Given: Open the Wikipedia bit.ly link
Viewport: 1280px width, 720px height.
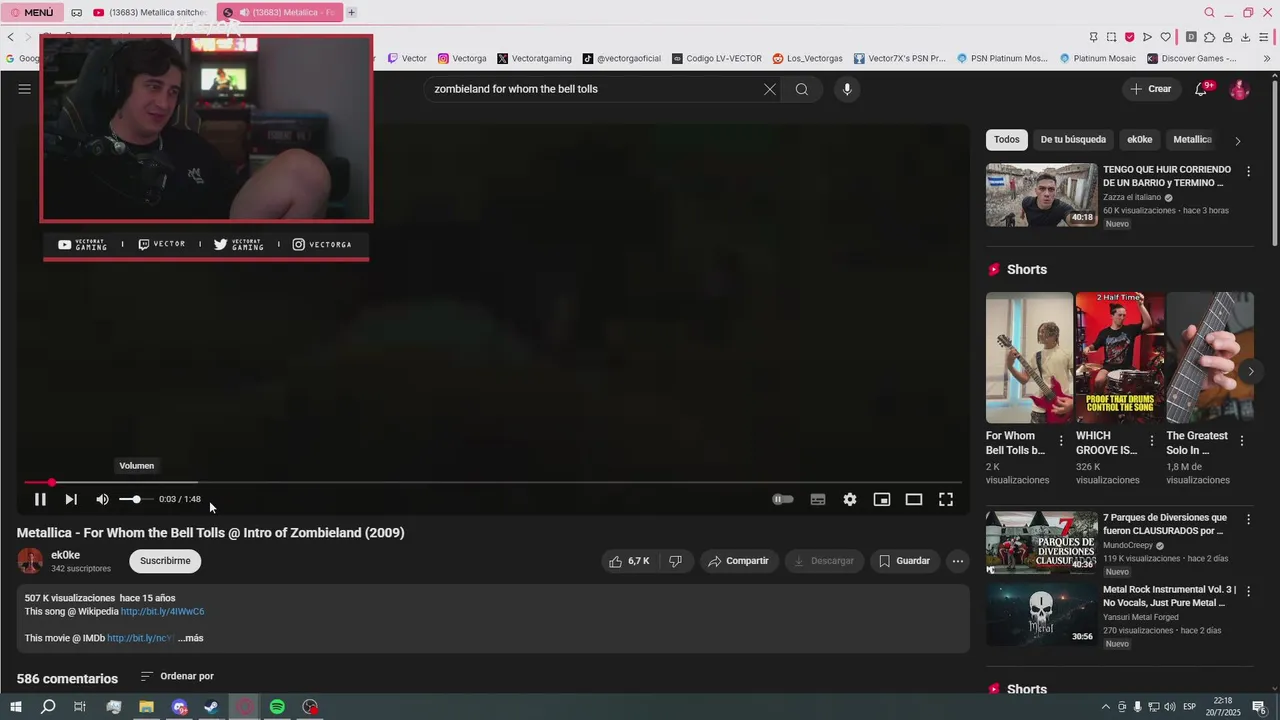Looking at the screenshot, I should [x=162, y=611].
